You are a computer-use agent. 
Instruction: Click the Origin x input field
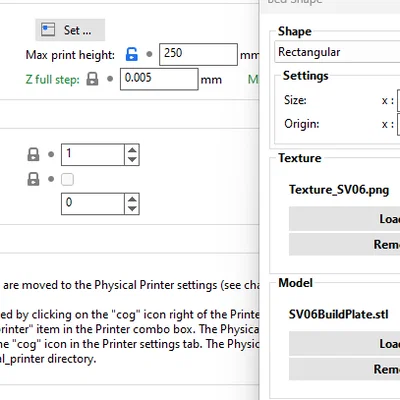pyautogui.click(x=399, y=124)
